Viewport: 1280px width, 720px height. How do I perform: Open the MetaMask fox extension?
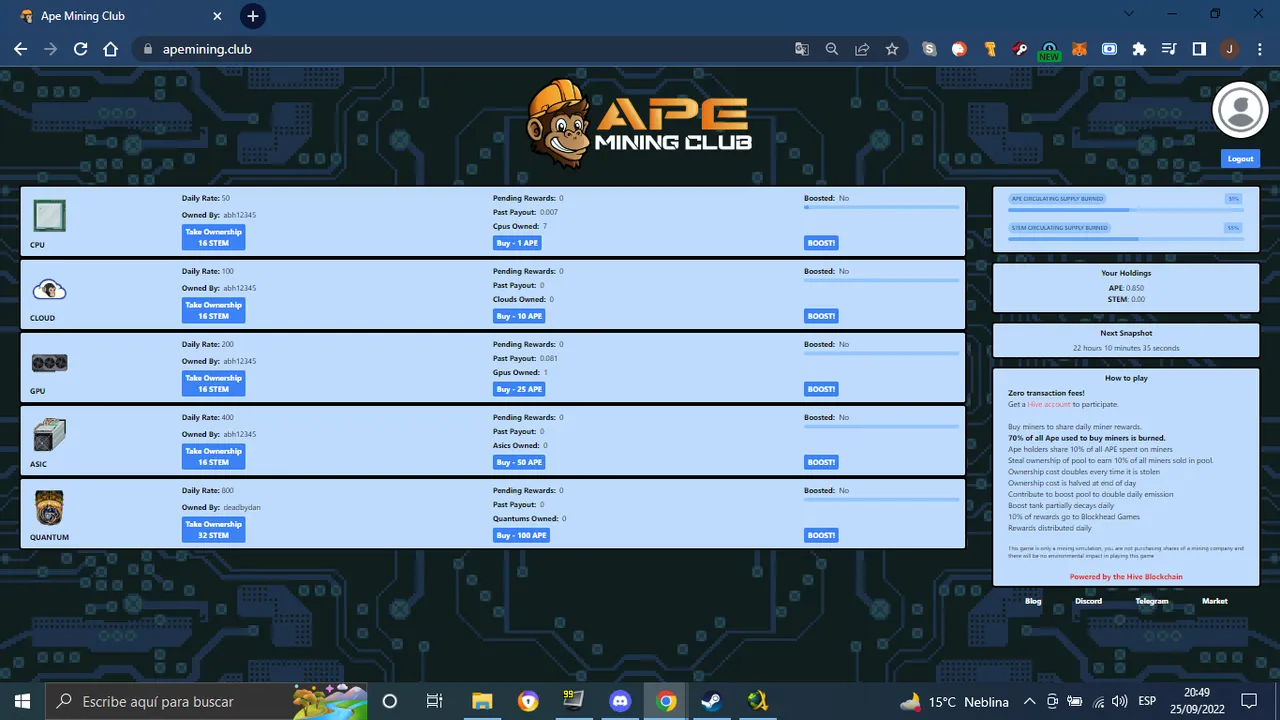pyautogui.click(x=1079, y=49)
